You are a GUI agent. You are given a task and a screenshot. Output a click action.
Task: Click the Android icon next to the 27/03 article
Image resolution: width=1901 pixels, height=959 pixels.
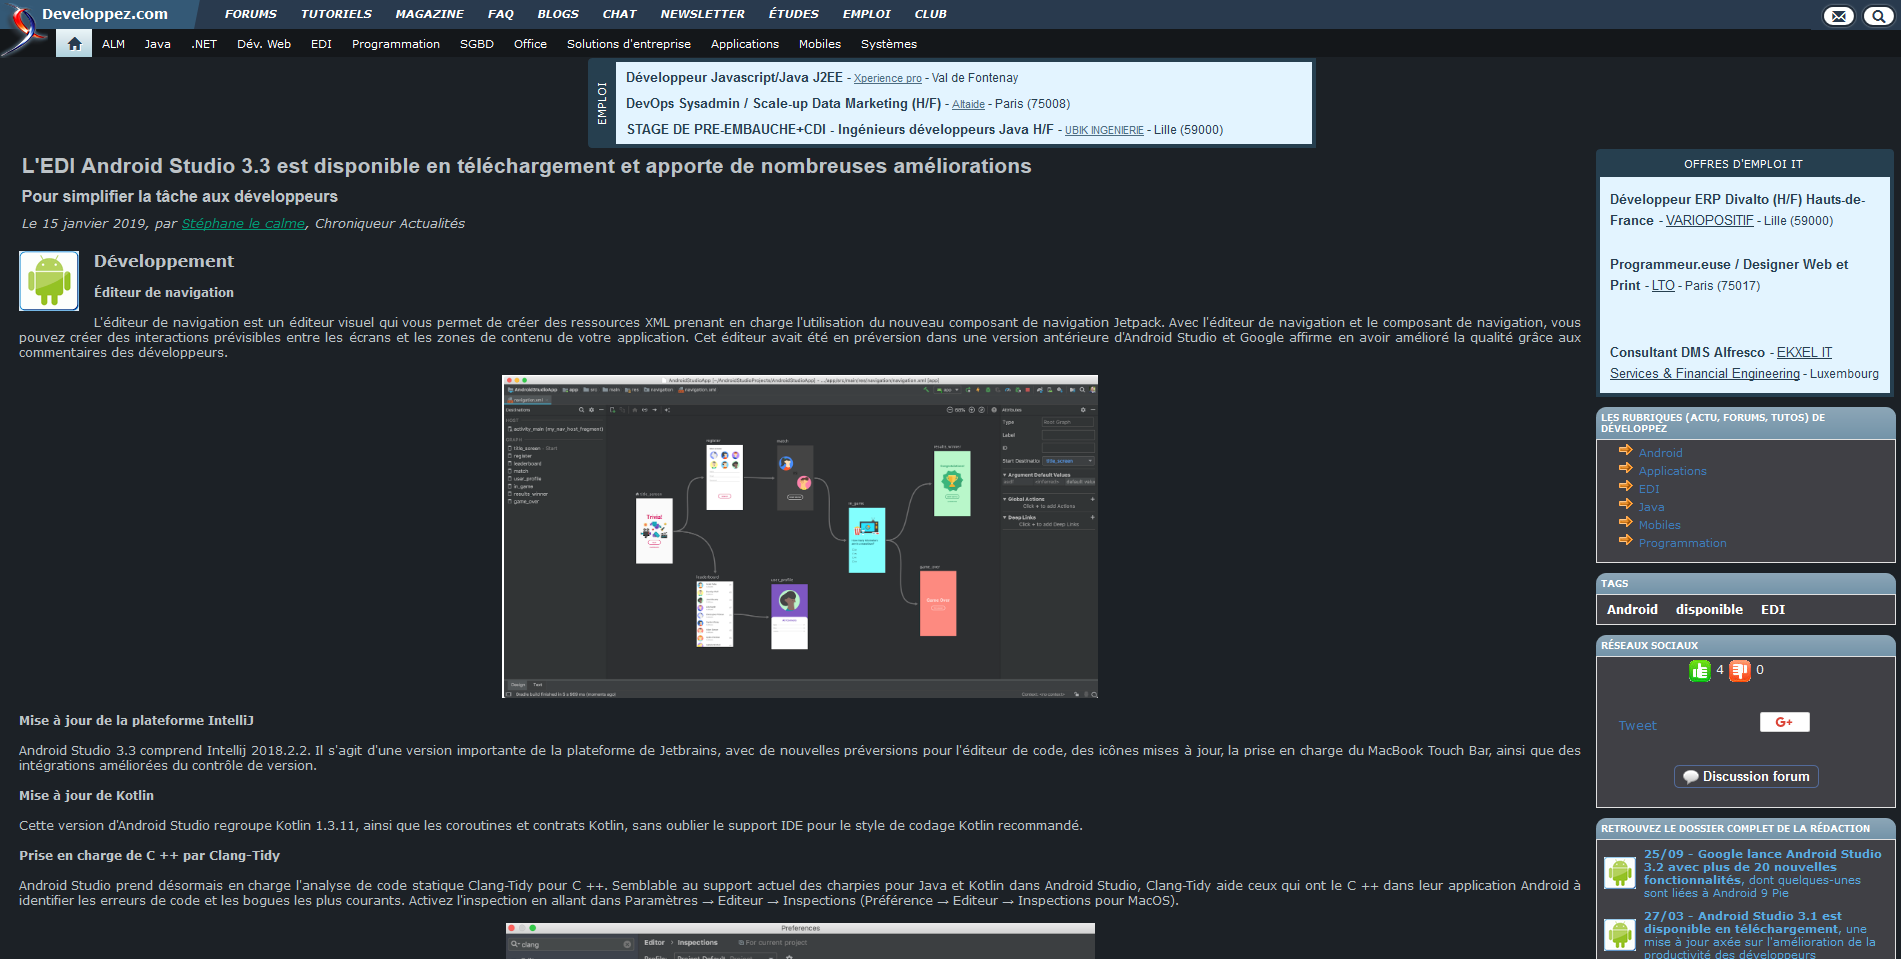pos(1619,935)
